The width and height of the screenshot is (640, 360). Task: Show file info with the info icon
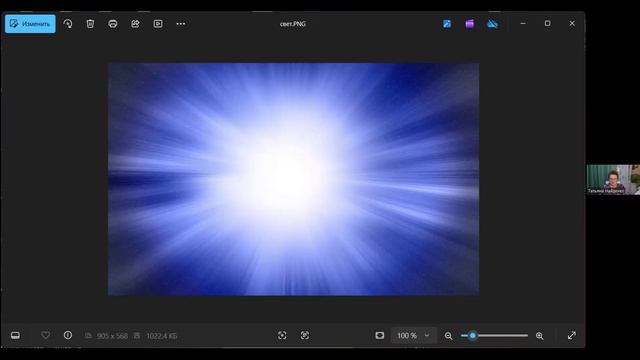(68, 335)
